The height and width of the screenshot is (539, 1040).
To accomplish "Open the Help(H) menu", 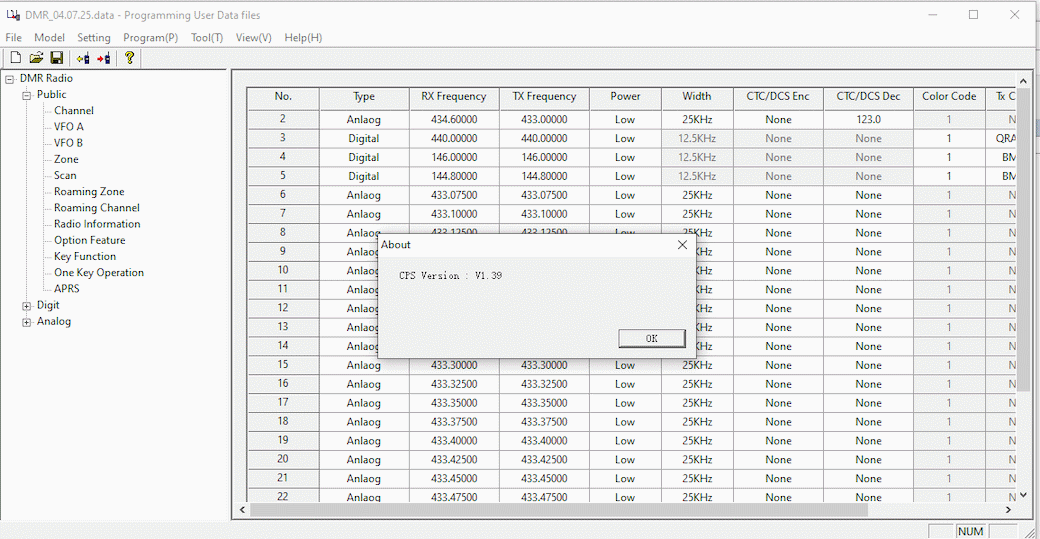I will tap(303, 38).
